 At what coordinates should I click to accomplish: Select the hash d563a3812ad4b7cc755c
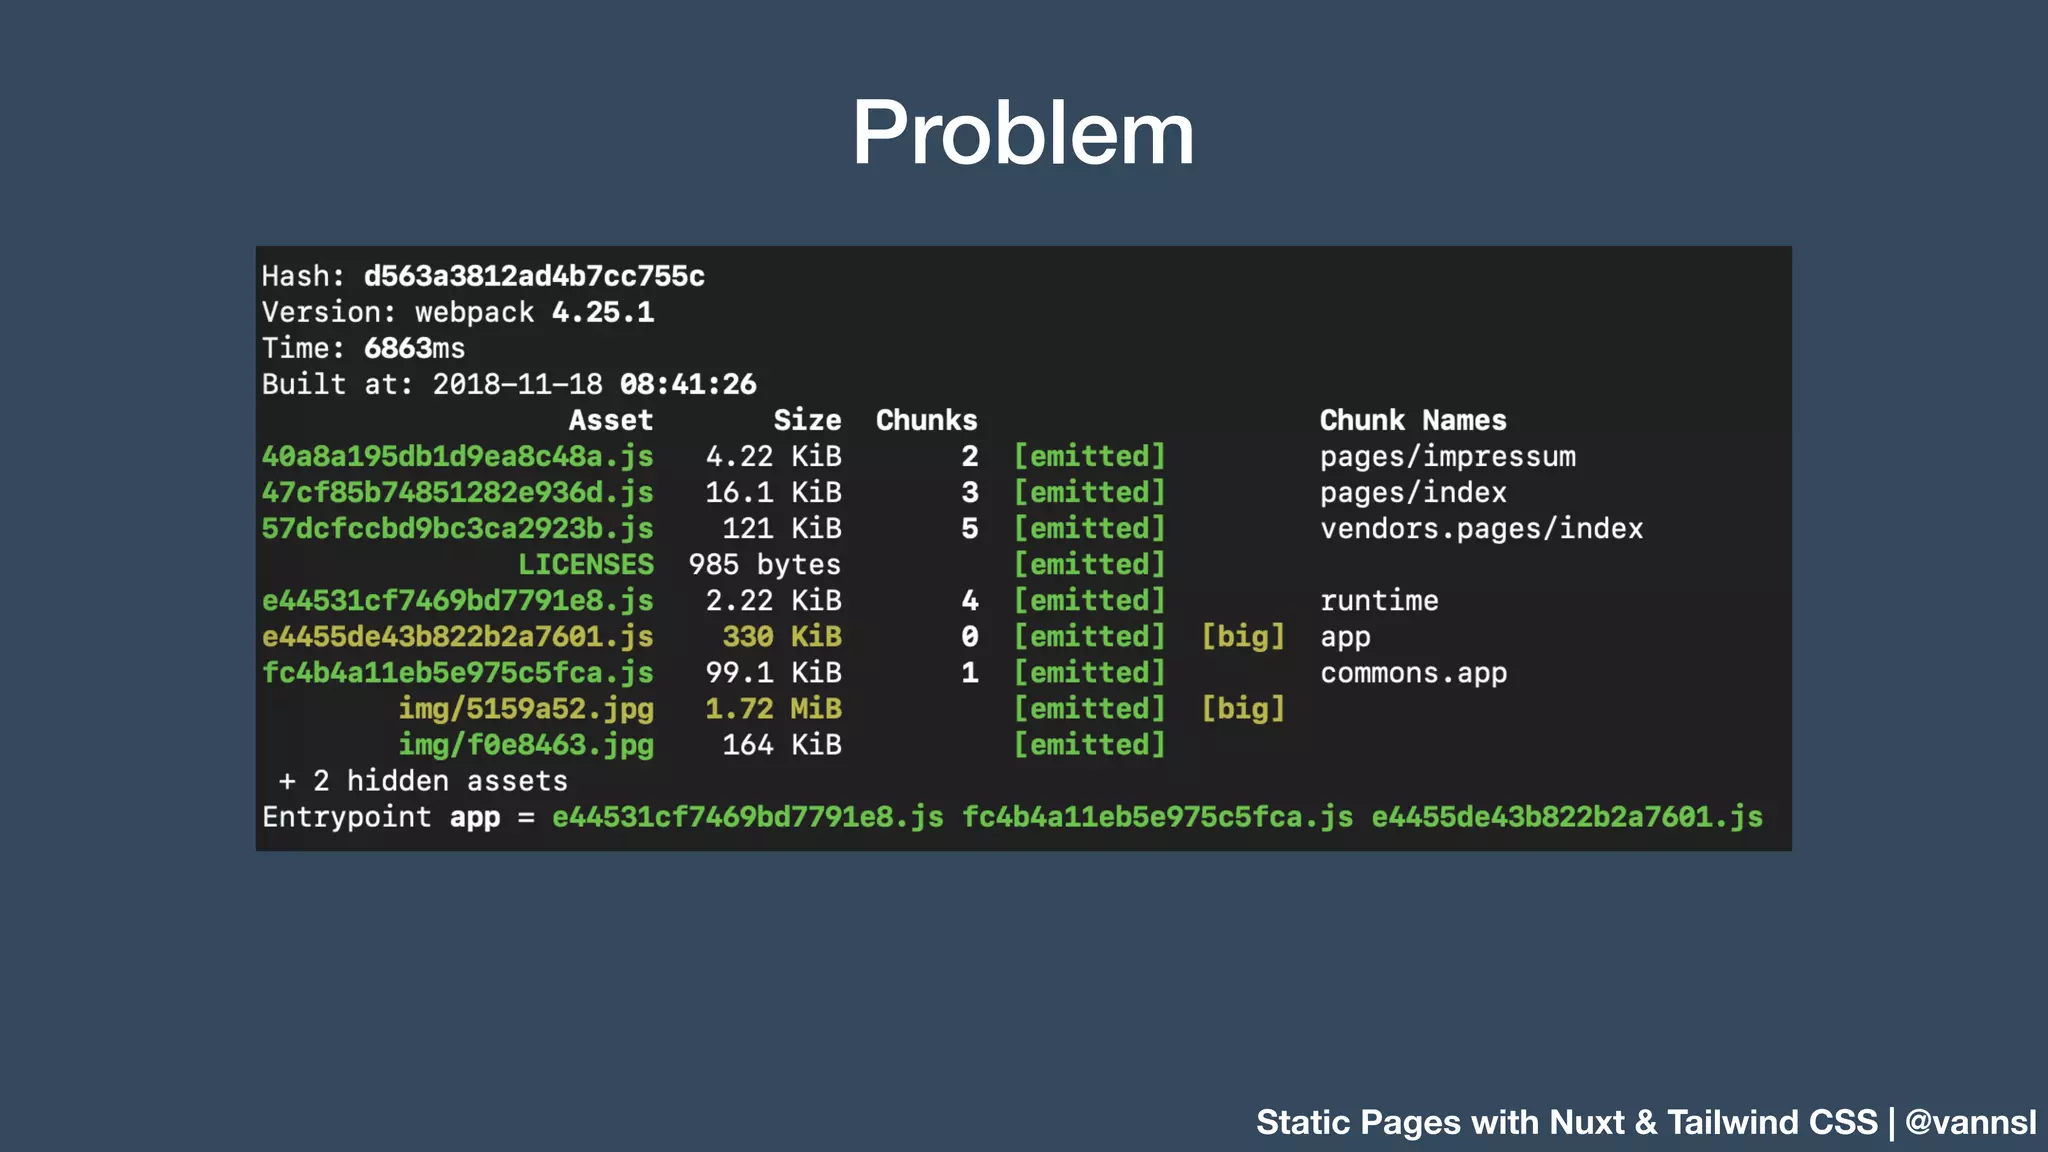pos(534,276)
